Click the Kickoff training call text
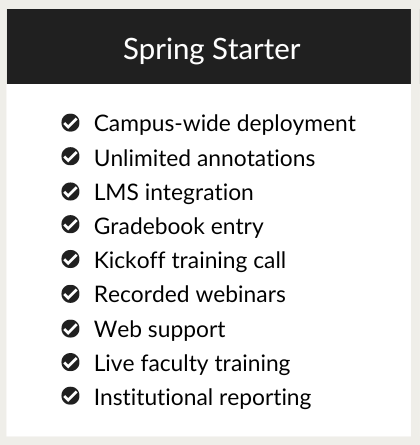 point(190,261)
